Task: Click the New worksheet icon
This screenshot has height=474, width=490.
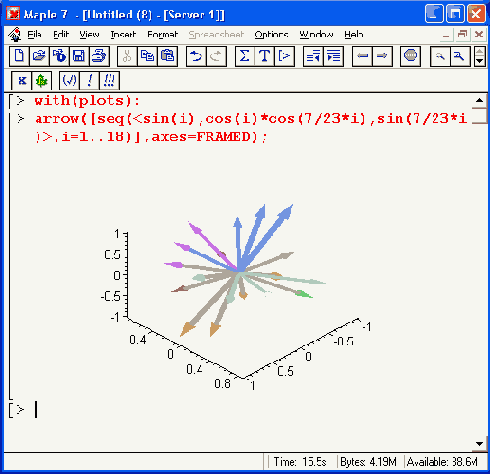Action: click(19, 56)
